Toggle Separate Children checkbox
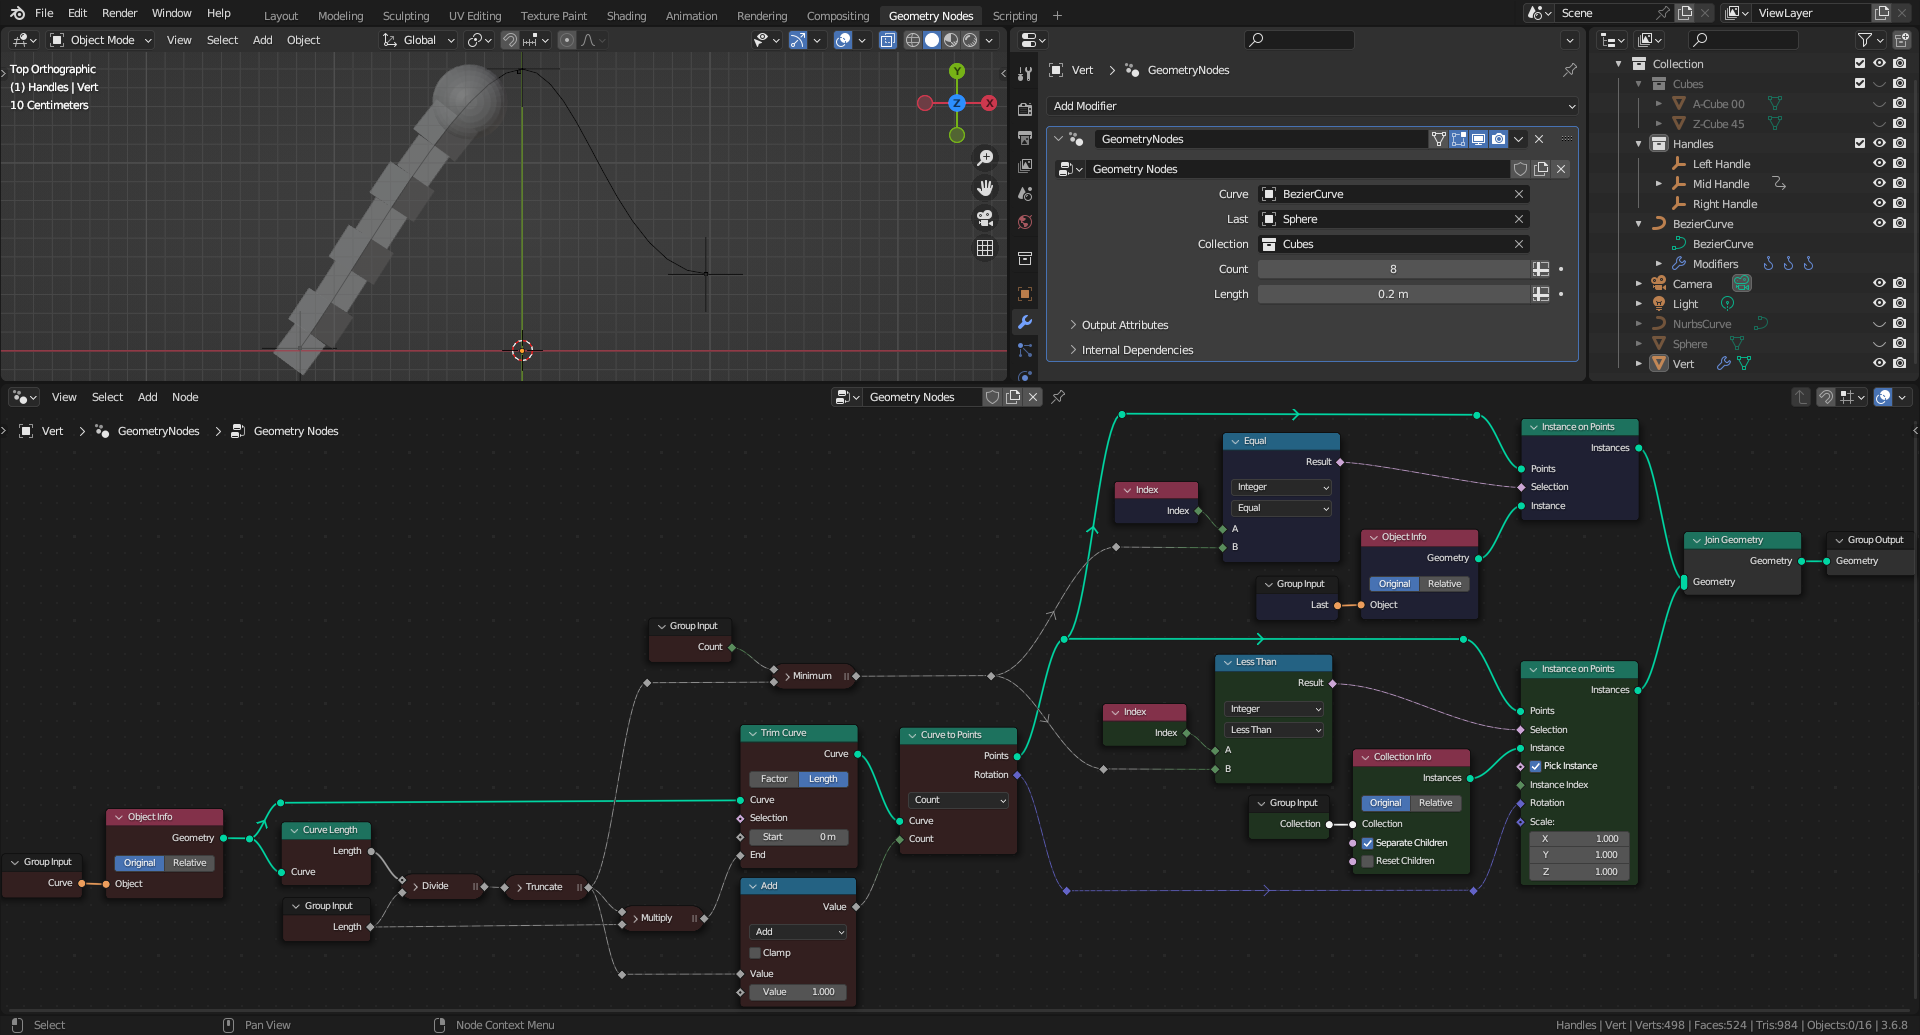Screen dimensions: 1920x1035 pyautogui.click(x=1367, y=843)
